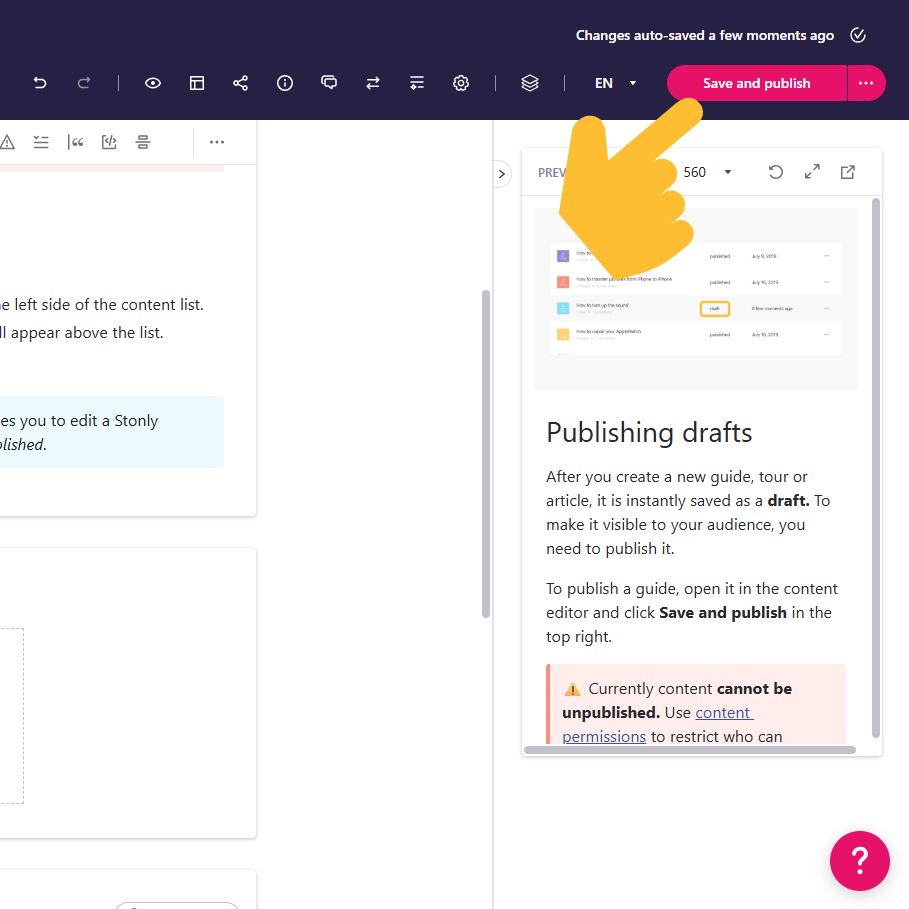
Task: Click the Save and publish button
Action: (757, 83)
